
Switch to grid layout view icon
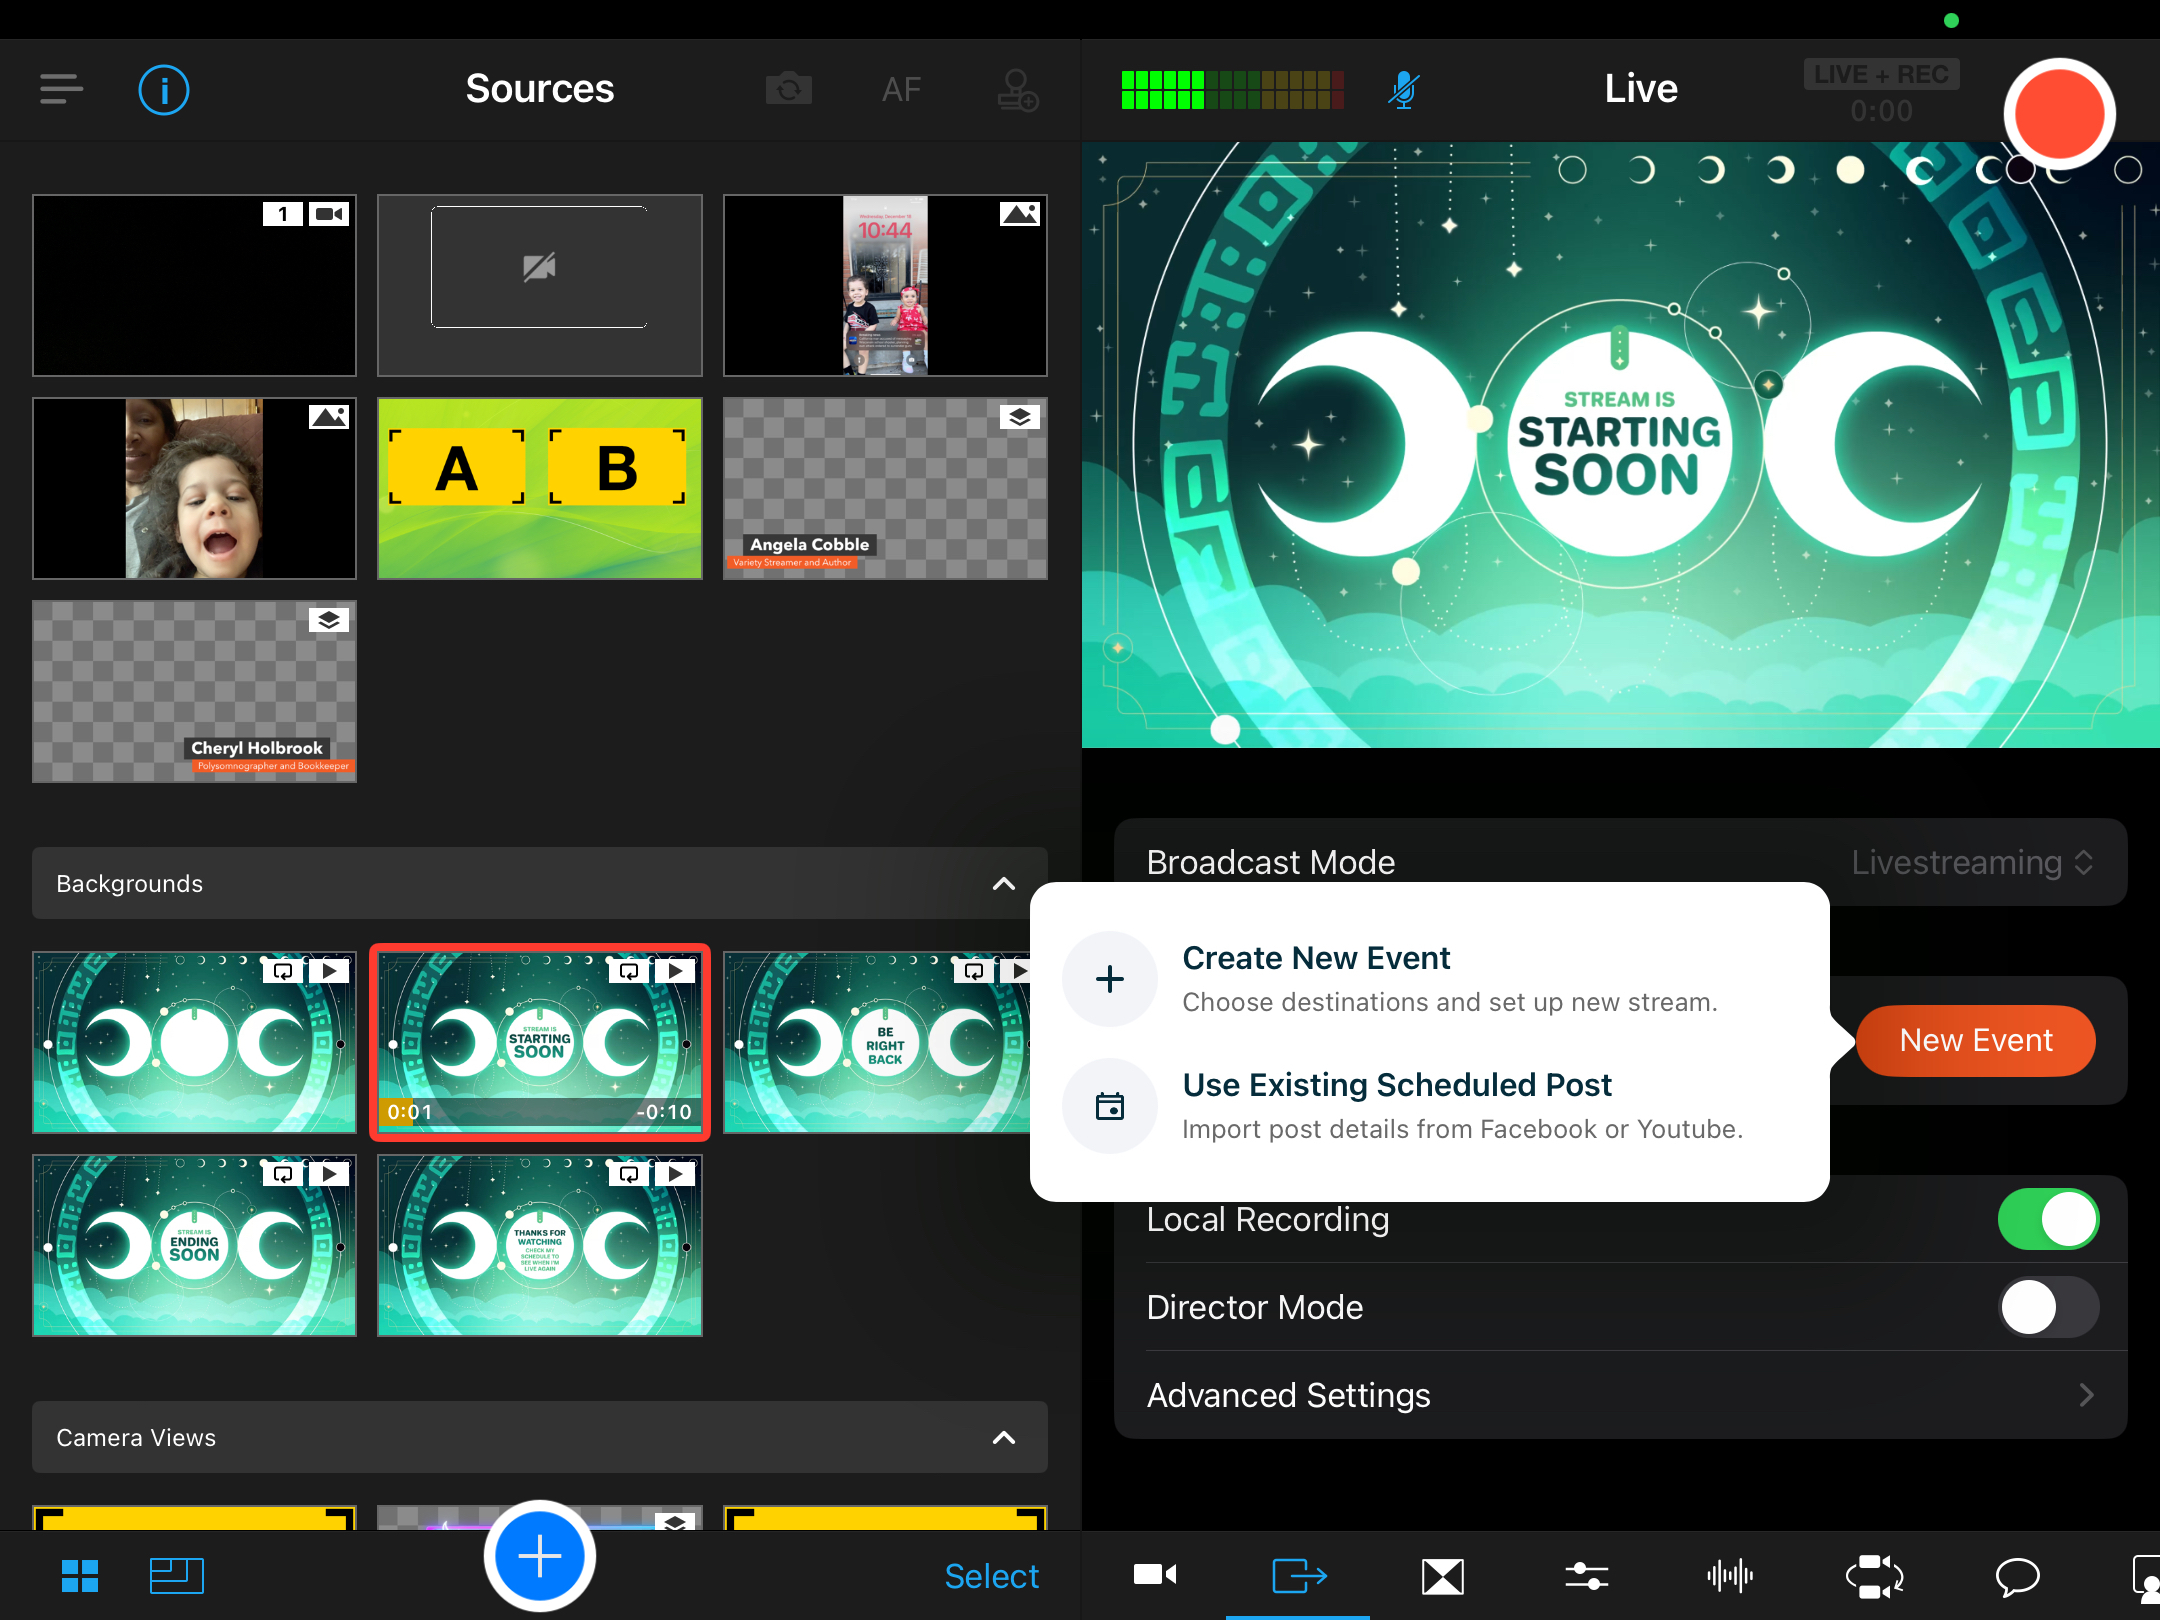click(80, 1577)
